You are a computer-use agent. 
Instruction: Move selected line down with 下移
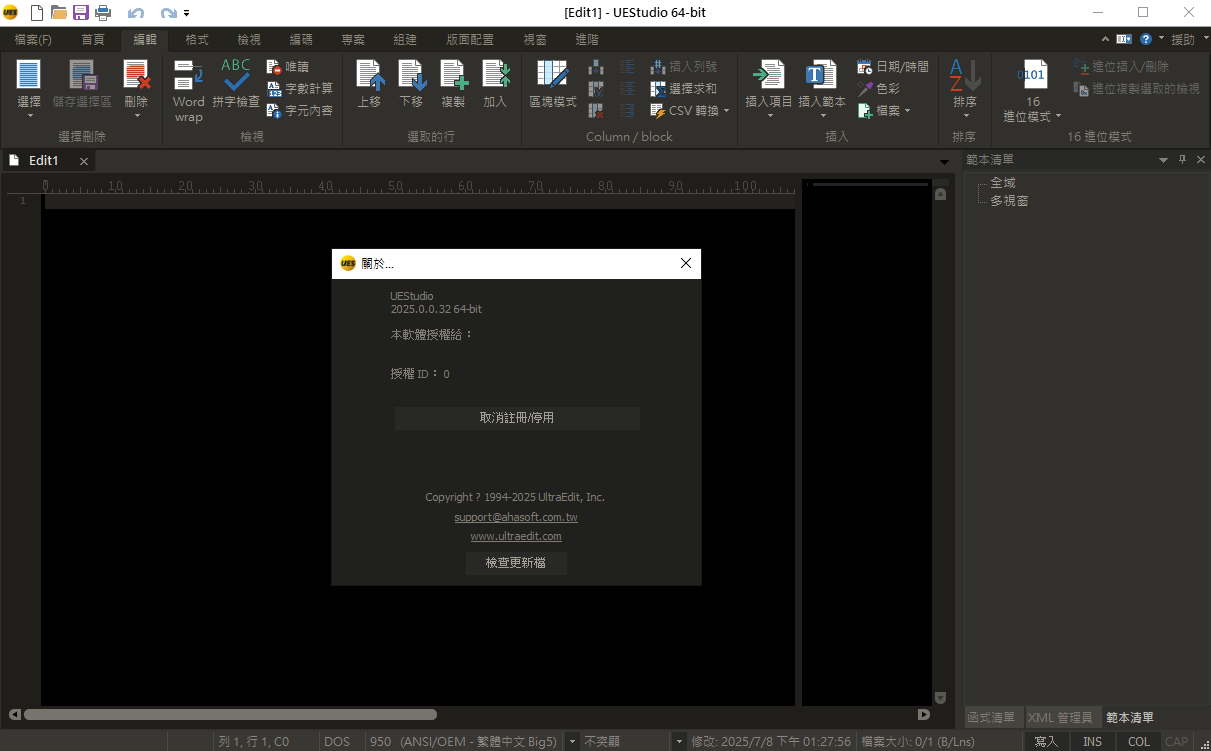[411, 84]
